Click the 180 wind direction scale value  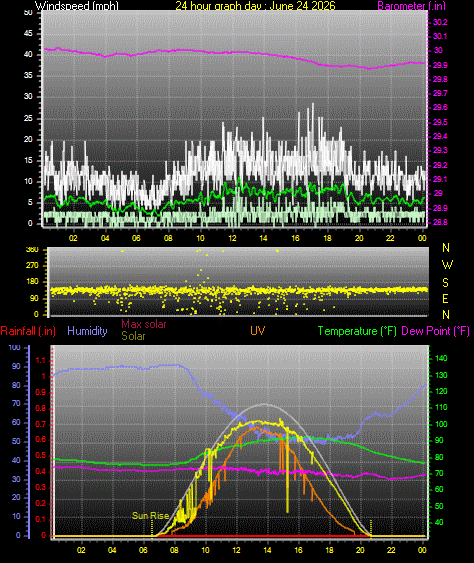pos(32,282)
